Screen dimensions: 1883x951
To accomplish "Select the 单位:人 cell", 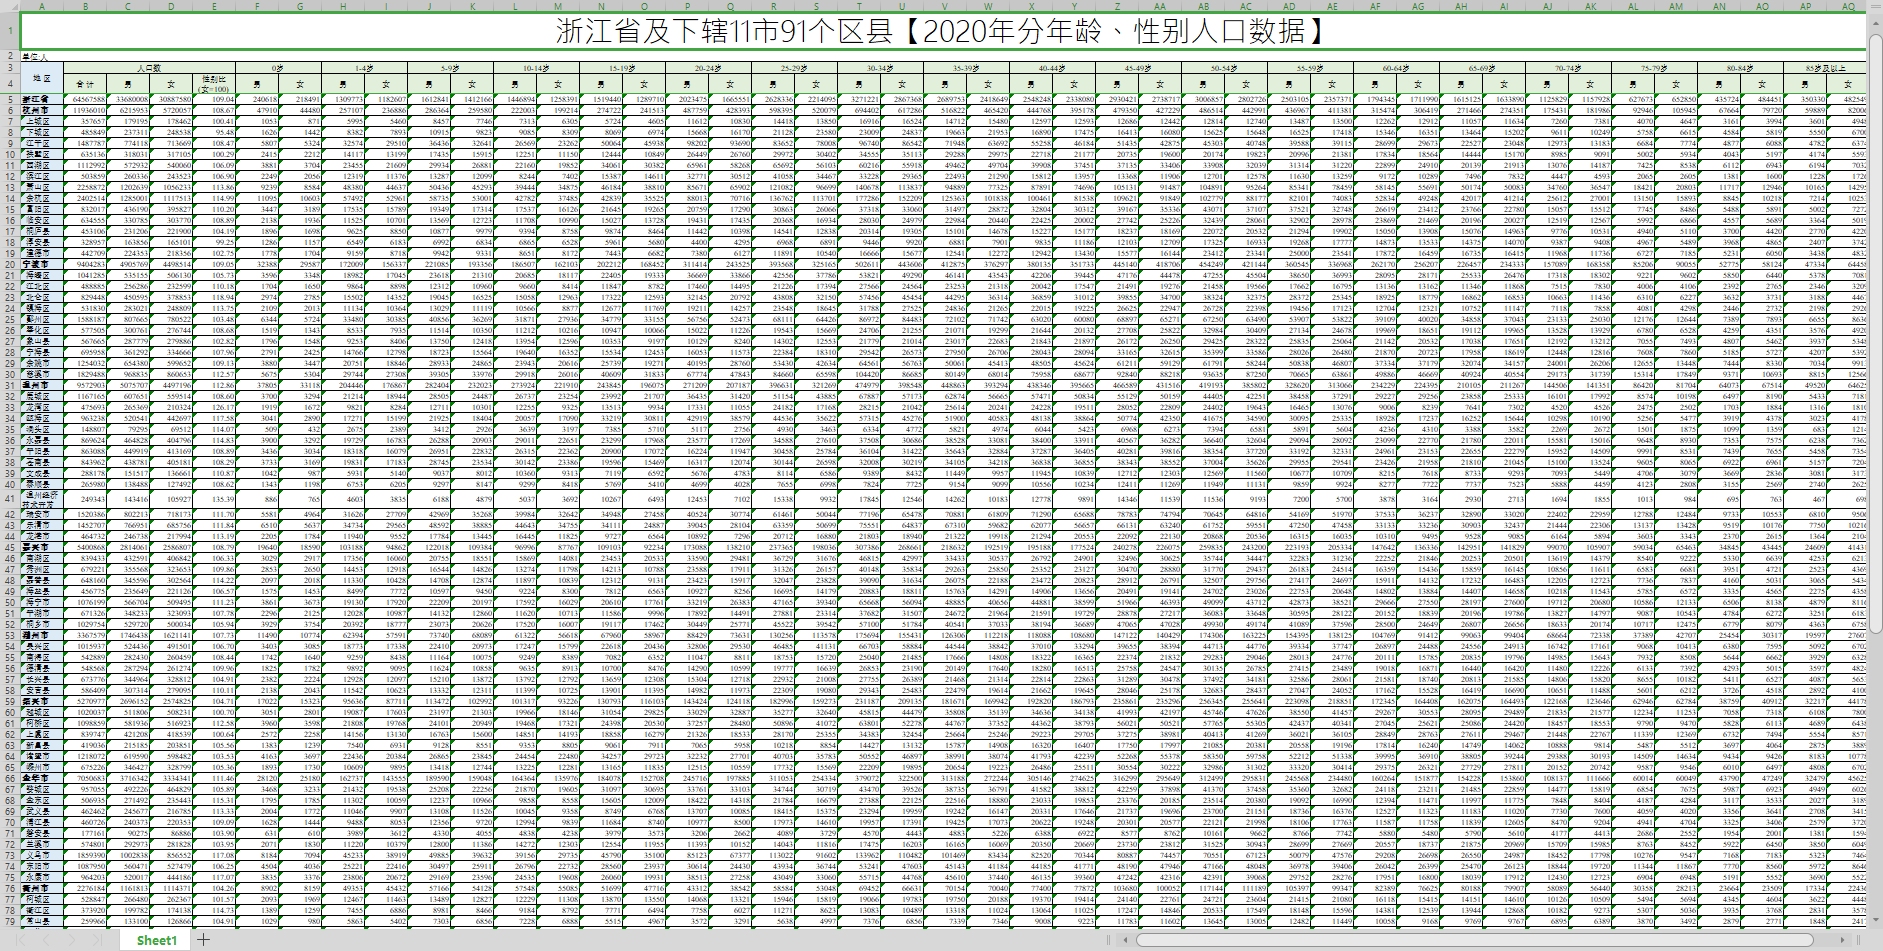I will pyautogui.click(x=41, y=57).
